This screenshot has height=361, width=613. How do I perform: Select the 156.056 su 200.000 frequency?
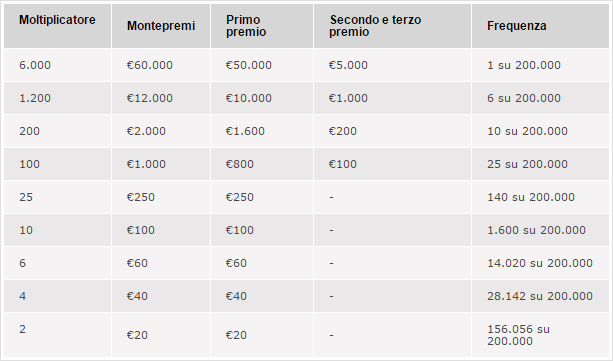pos(518,335)
